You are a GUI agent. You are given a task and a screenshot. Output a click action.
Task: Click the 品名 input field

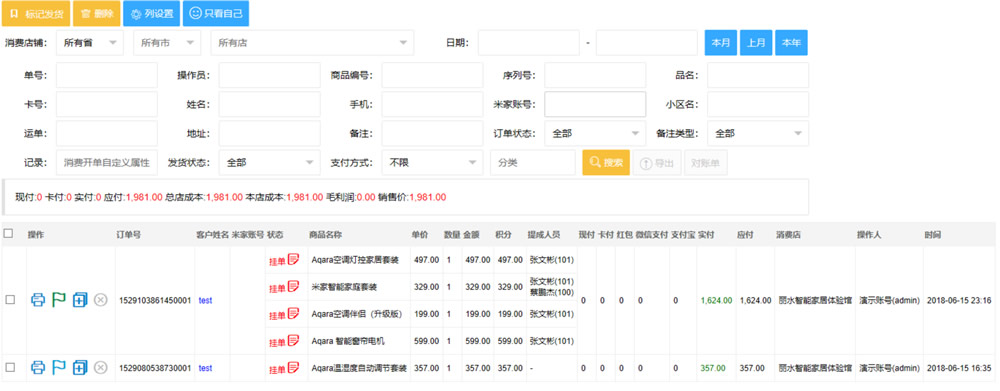coord(758,75)
